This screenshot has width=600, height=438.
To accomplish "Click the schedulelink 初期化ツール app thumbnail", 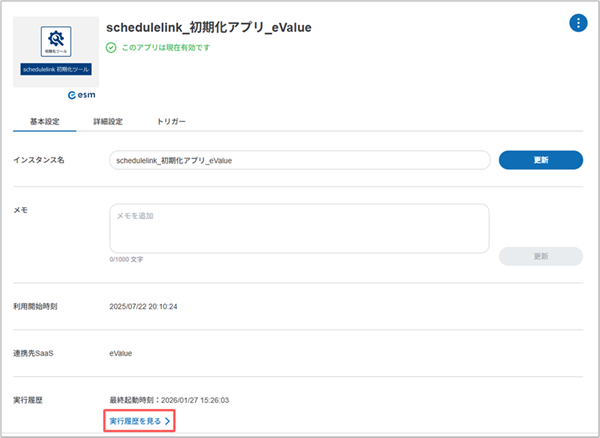I will (56, 52).
